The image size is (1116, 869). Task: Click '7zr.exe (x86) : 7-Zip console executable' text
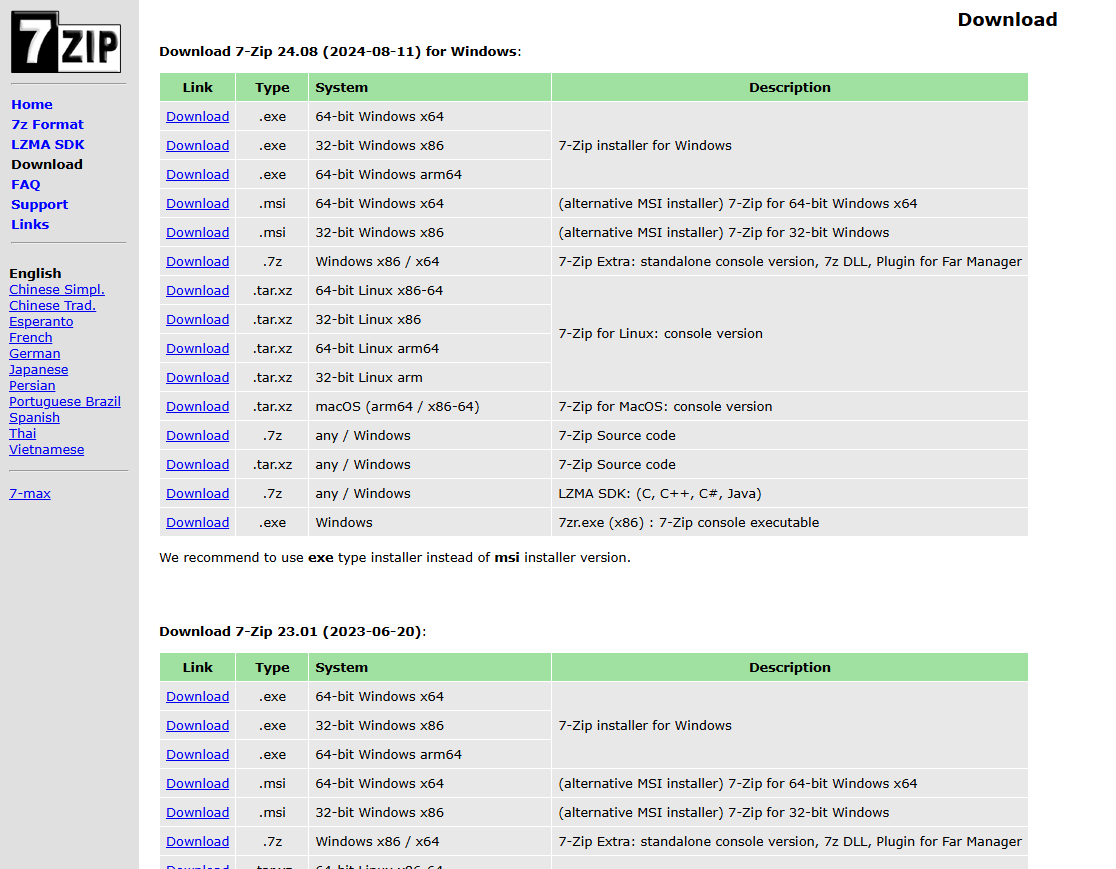689,523
